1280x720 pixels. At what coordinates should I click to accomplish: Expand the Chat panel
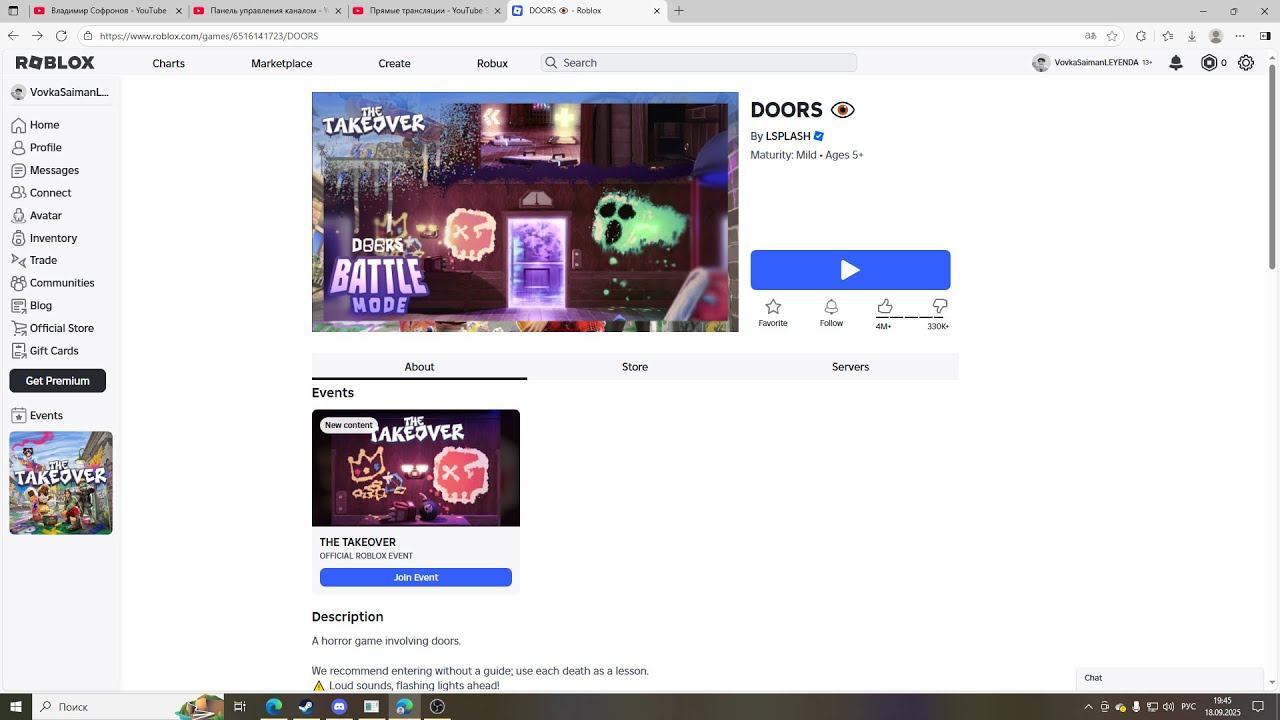tap(1169, 678)
